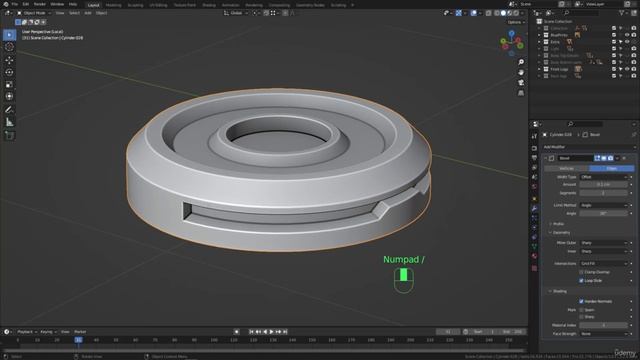
Task: Adjust the Bevel Angle field
Action: [x=603, y=213]
